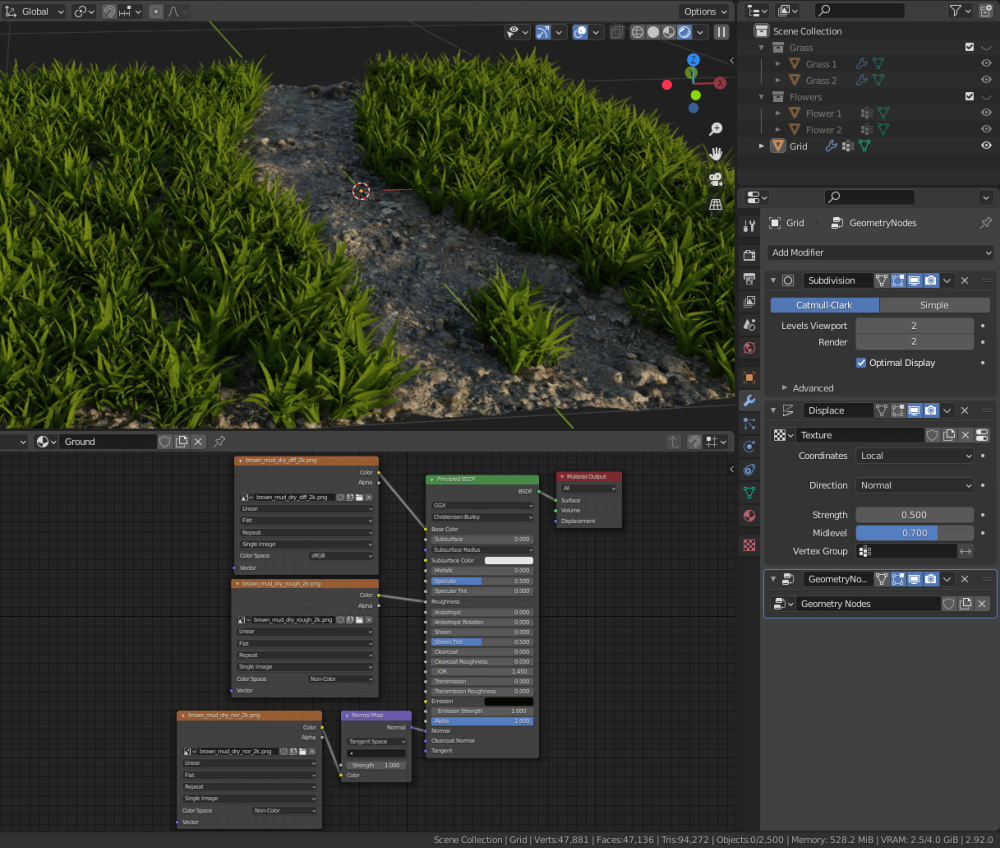The width and height of the screenshot is (1000, 848).
Task: Select the Simple subdivision type
Action: pyautogui.click(x=934, y=305)
